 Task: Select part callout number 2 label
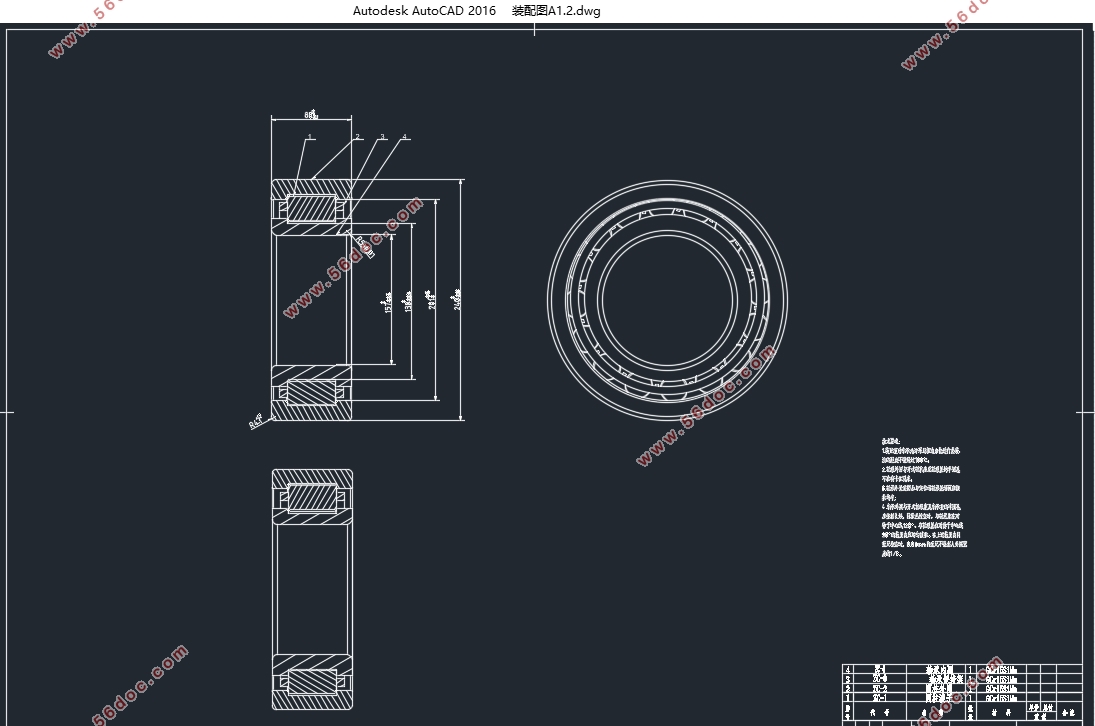358,137
